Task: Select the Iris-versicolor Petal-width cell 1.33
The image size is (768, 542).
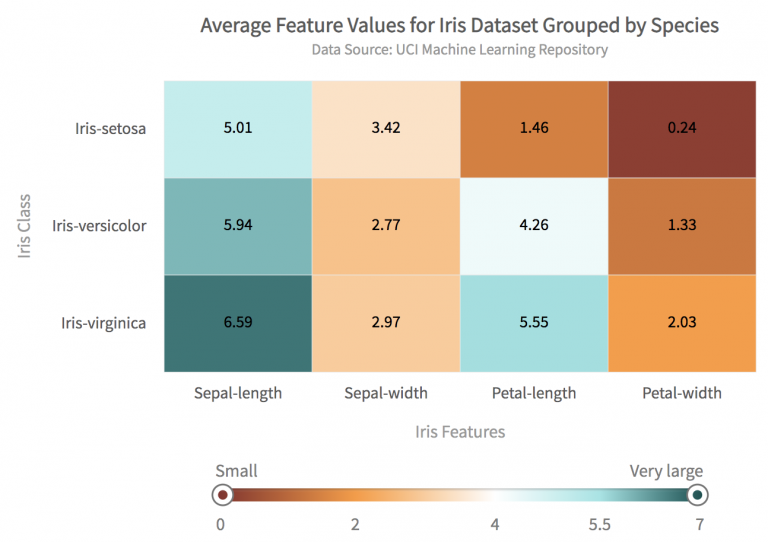Action: 682,225
